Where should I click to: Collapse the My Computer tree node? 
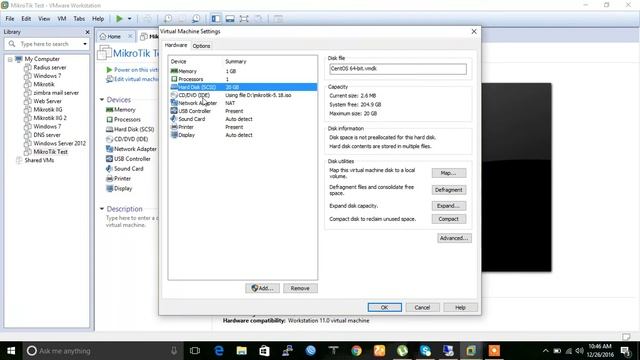(x=10, y=59)
